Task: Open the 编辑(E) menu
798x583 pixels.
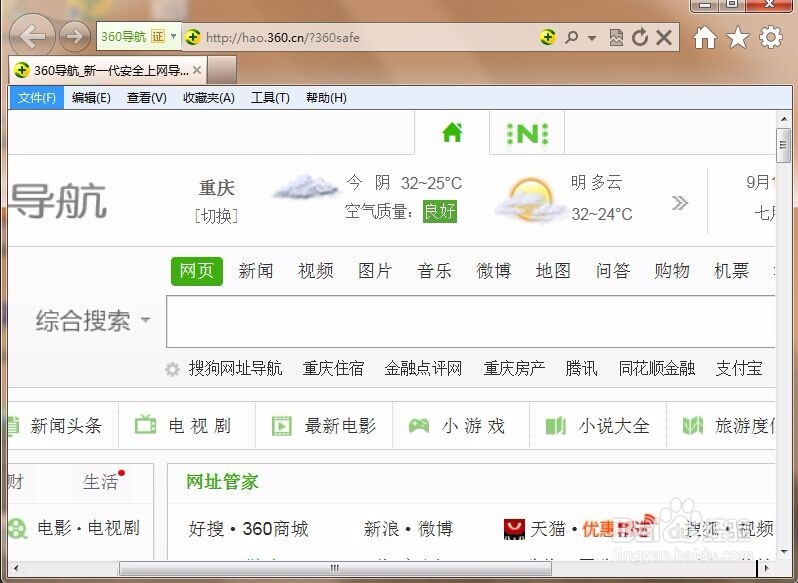Action: [91, 98]
